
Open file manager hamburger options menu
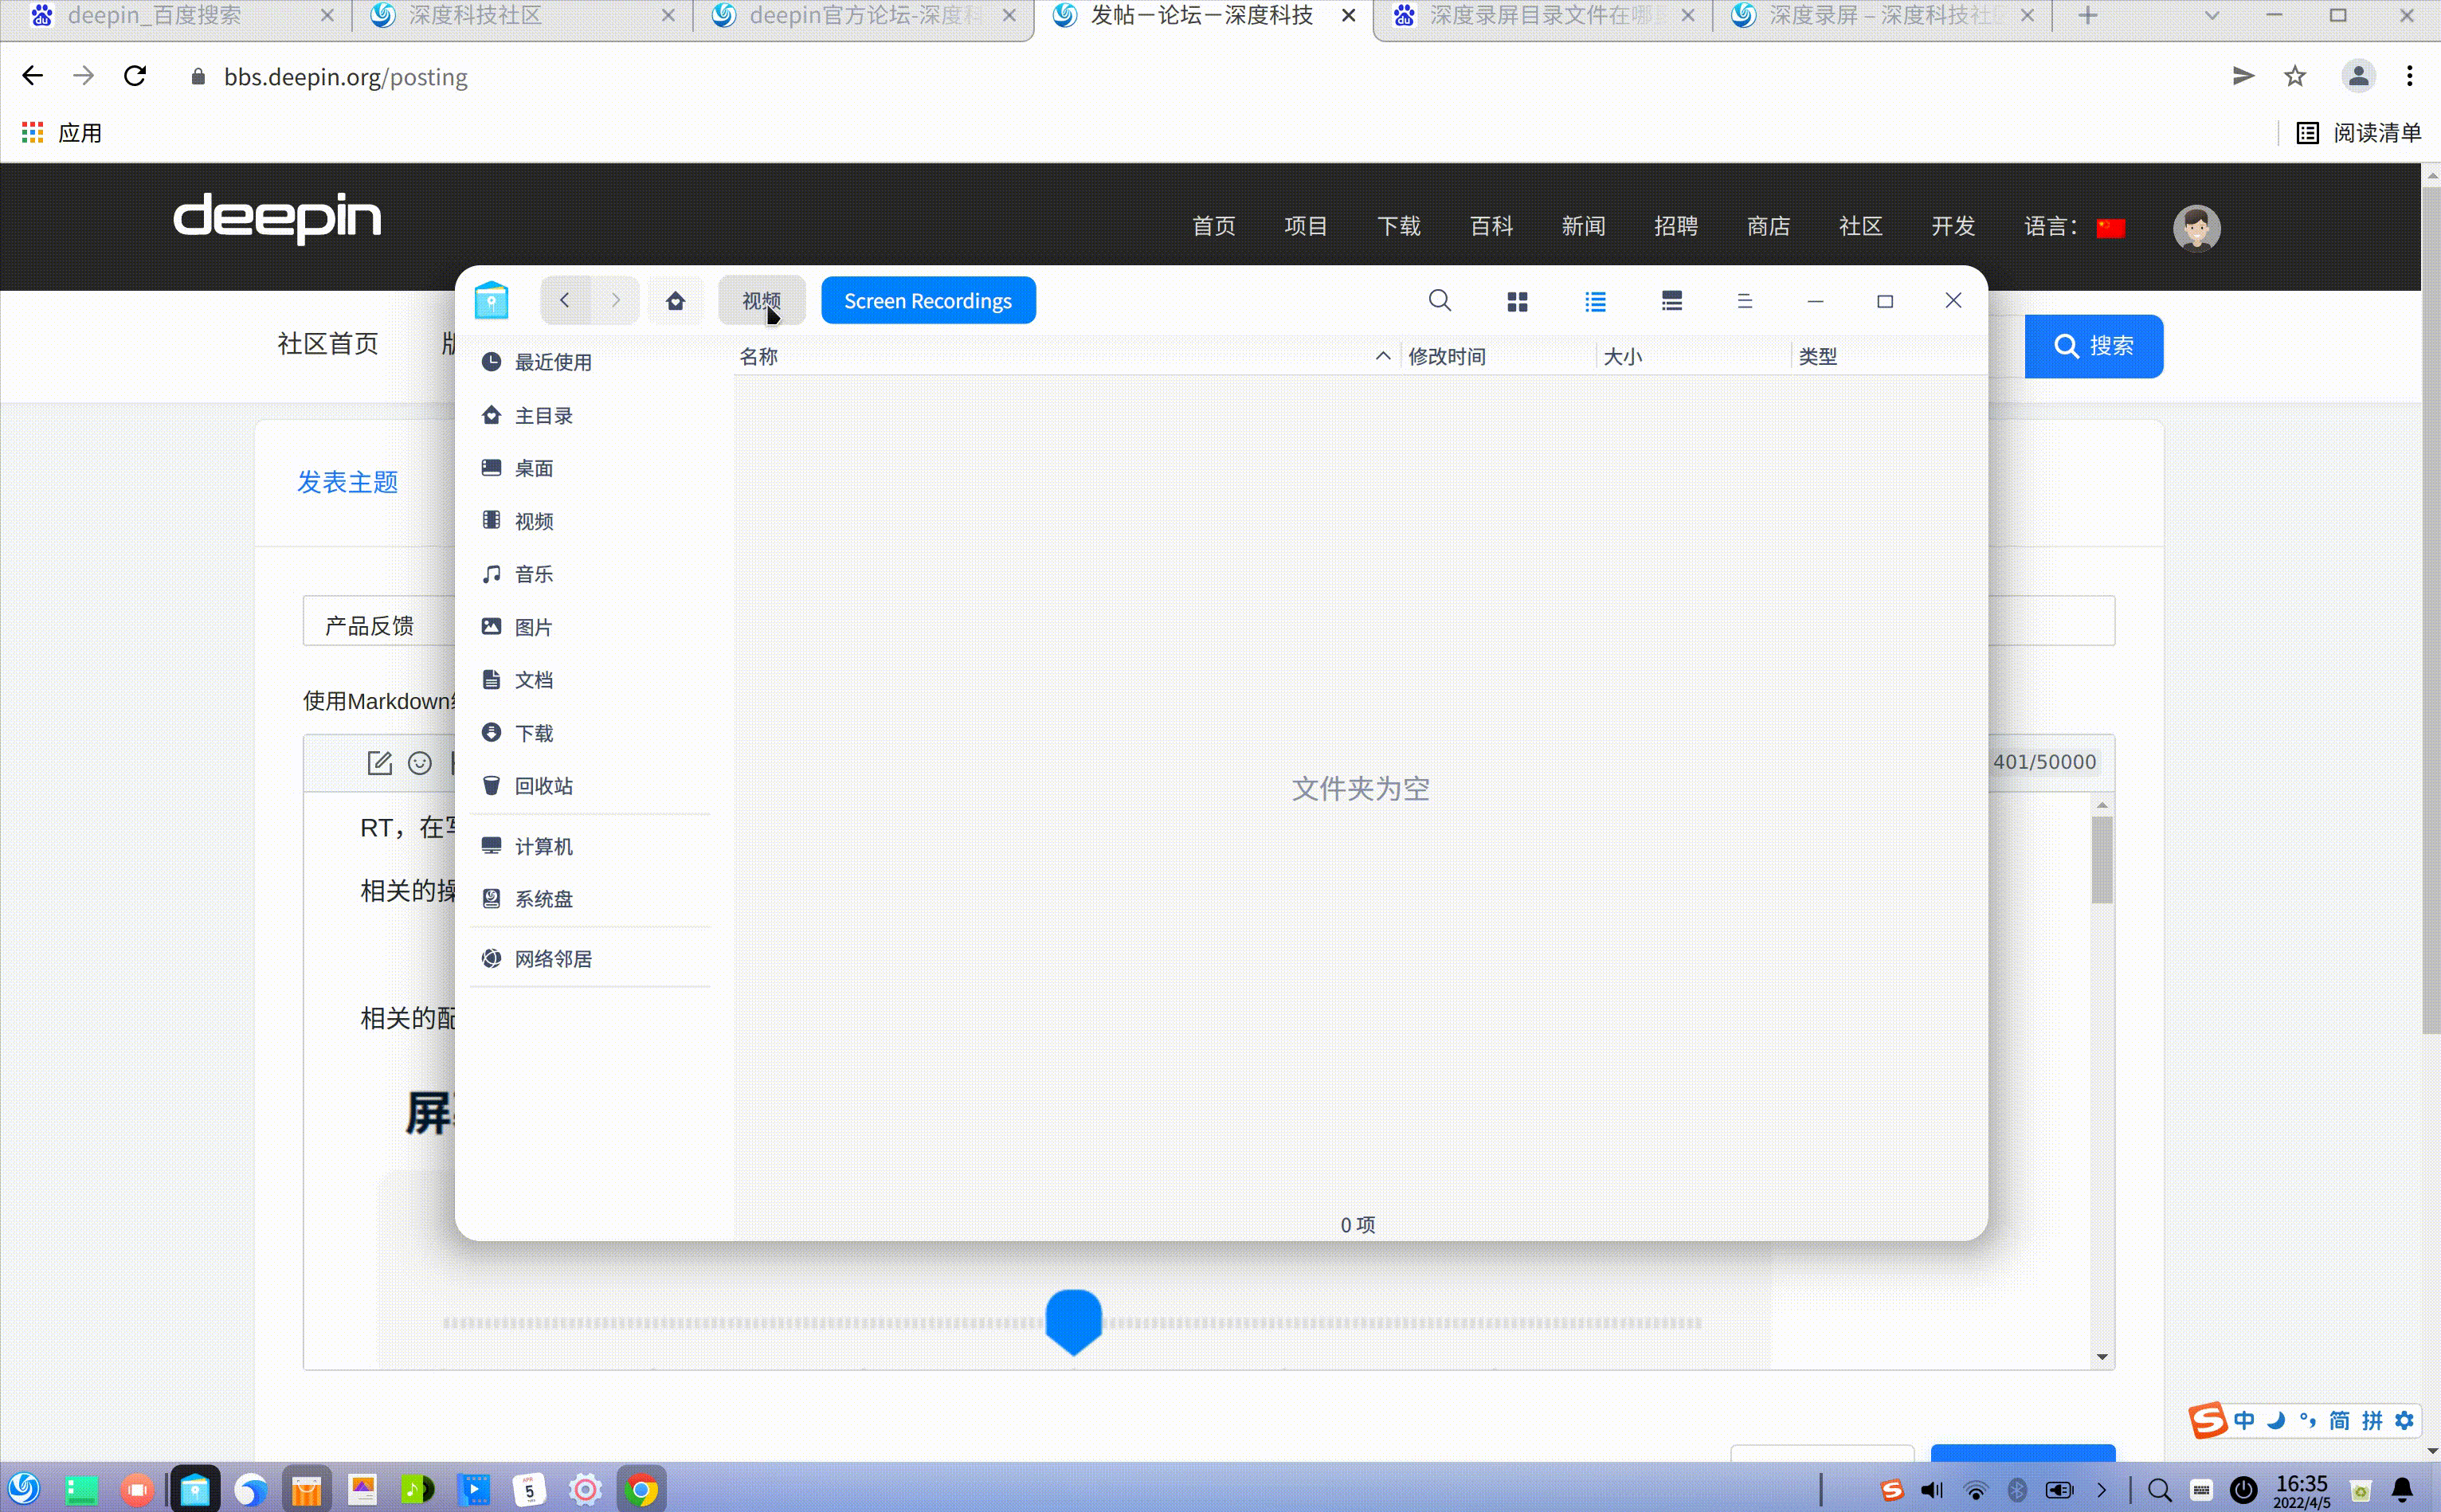[x=1746, y=300]
